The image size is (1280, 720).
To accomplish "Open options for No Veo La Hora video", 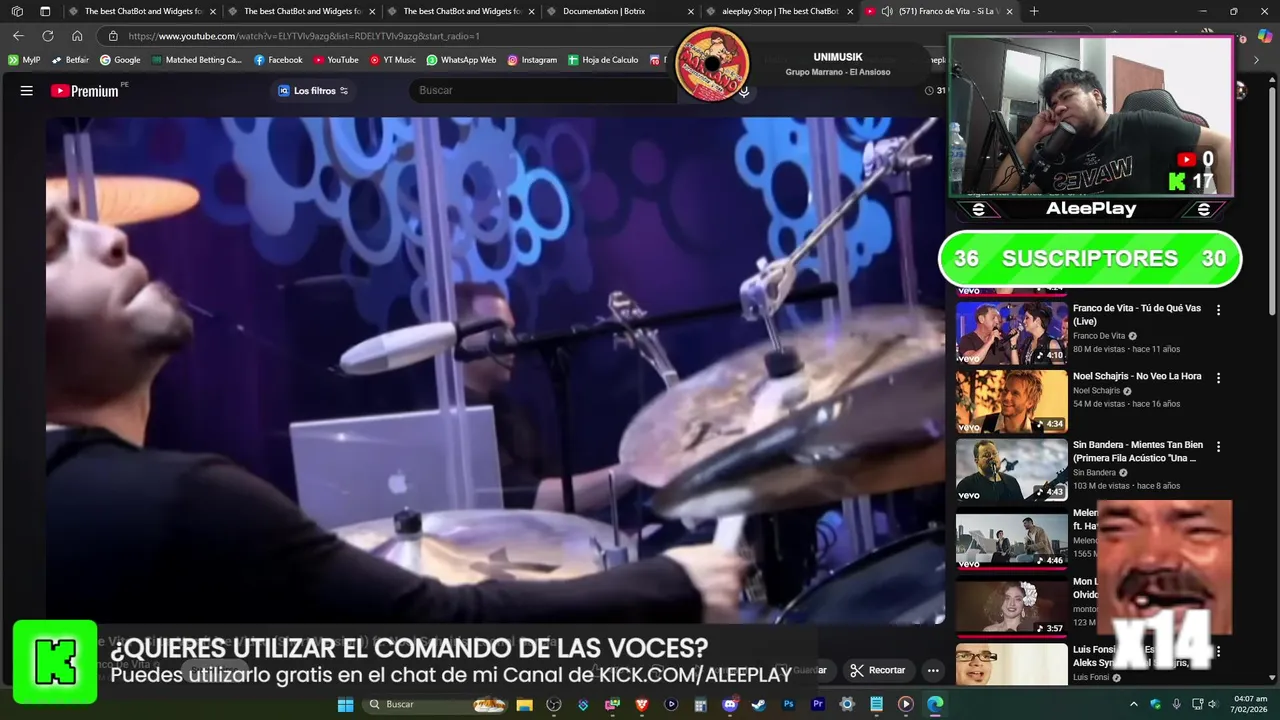I will tap(1218, 378).
